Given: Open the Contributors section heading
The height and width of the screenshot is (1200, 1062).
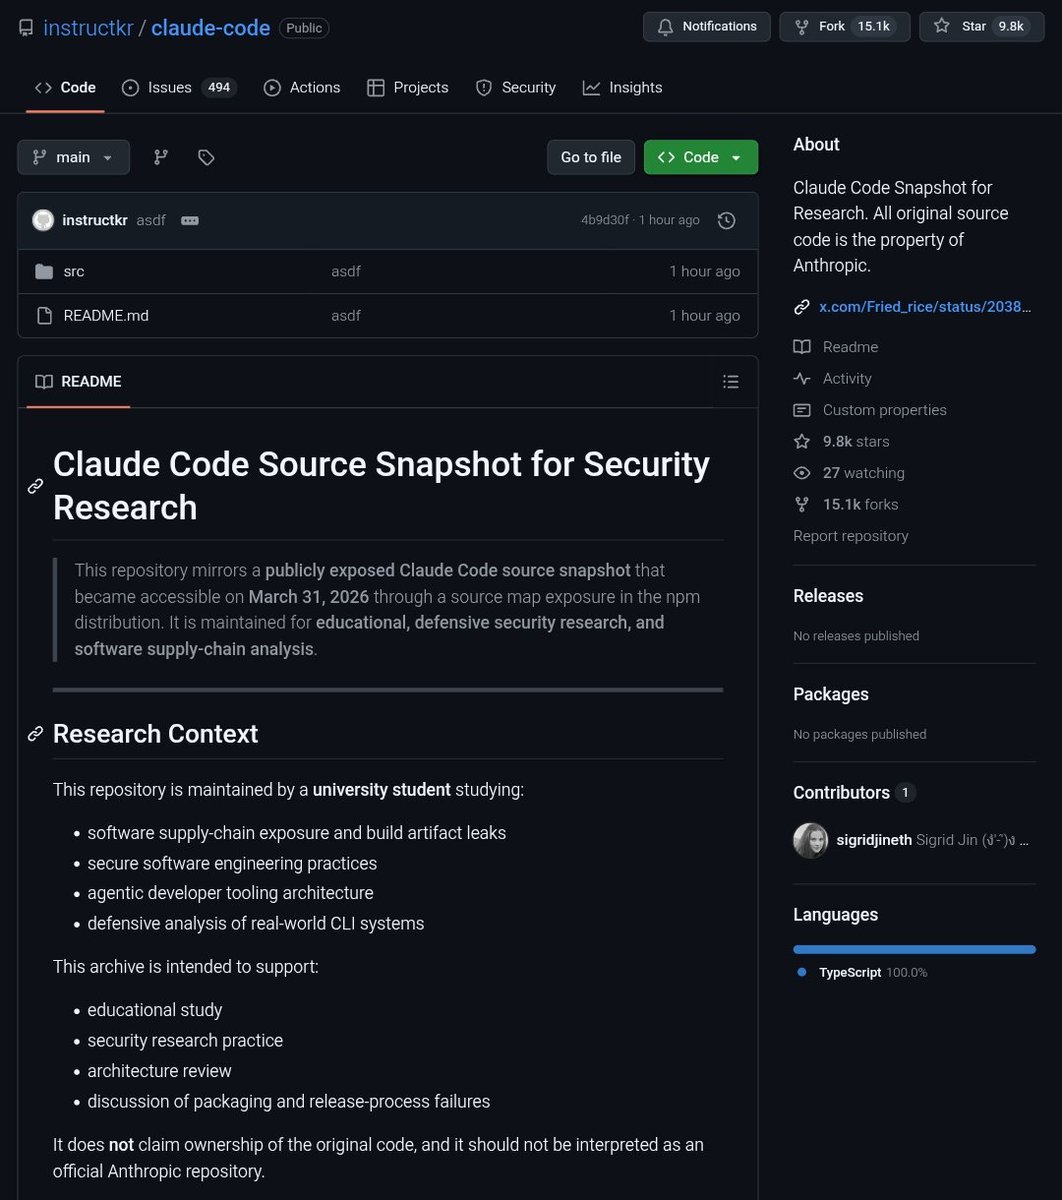Looking at the screenshot, I should click(x=841, y=792).
